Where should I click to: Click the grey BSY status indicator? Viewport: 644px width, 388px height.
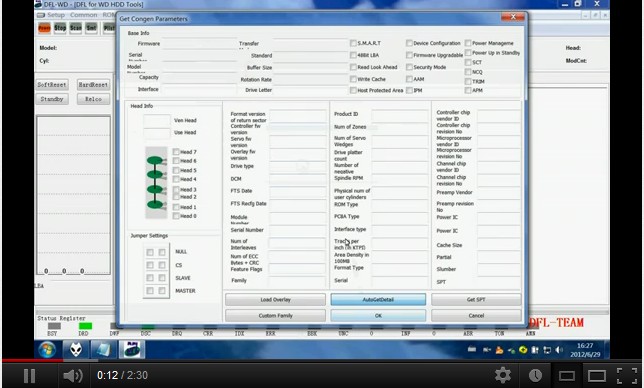click(54, 326)
